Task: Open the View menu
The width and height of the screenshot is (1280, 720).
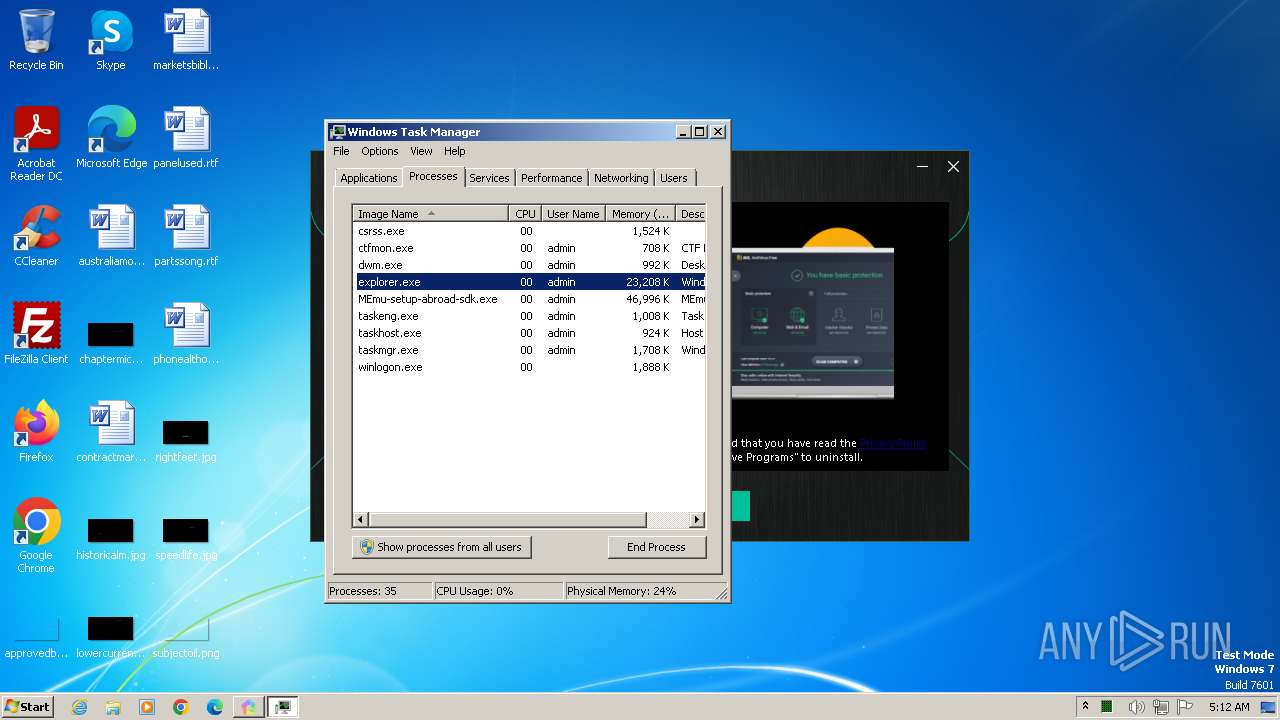Action: [x=421, y=151]
